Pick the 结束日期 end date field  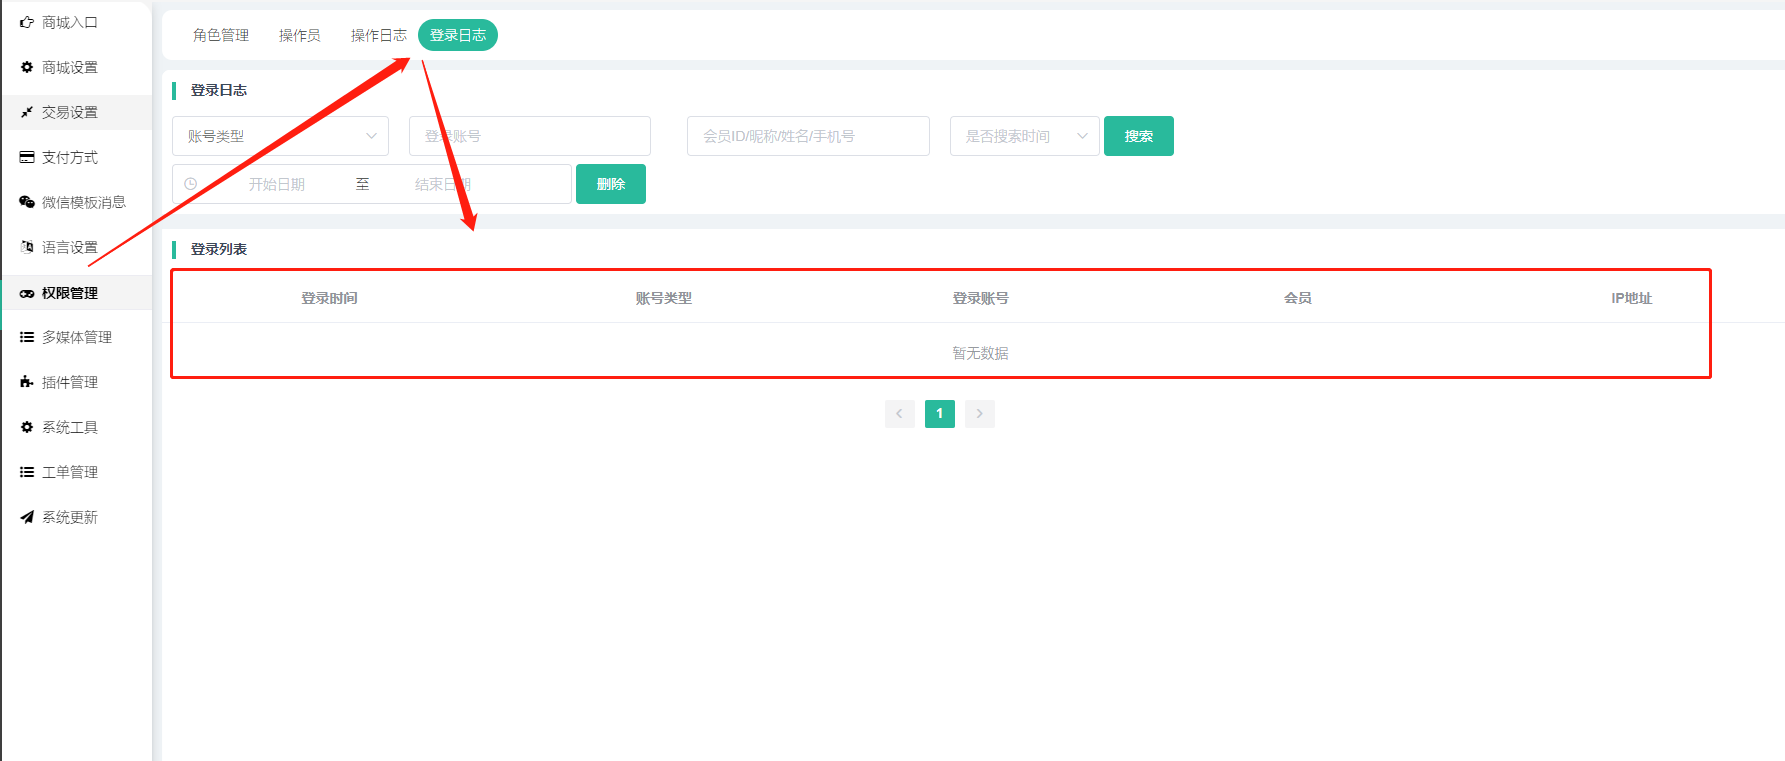(443, 184)
